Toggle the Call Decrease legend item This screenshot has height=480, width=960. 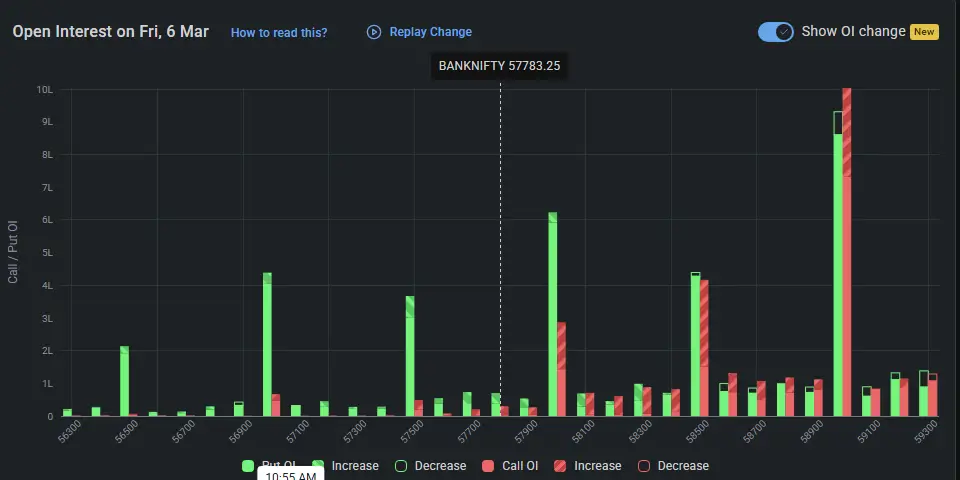(673, 466)
